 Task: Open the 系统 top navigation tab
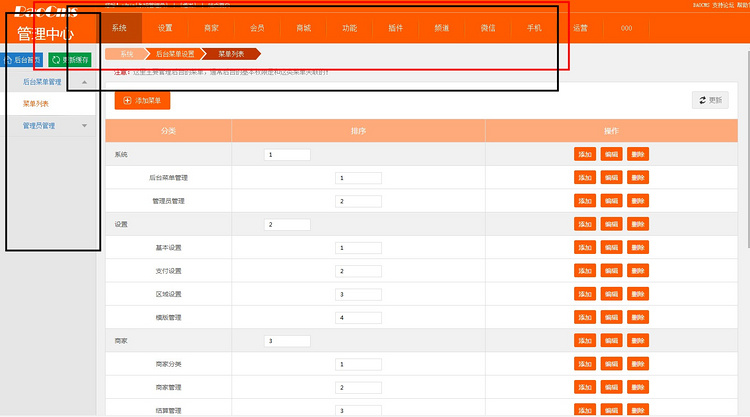coord(119,28)
